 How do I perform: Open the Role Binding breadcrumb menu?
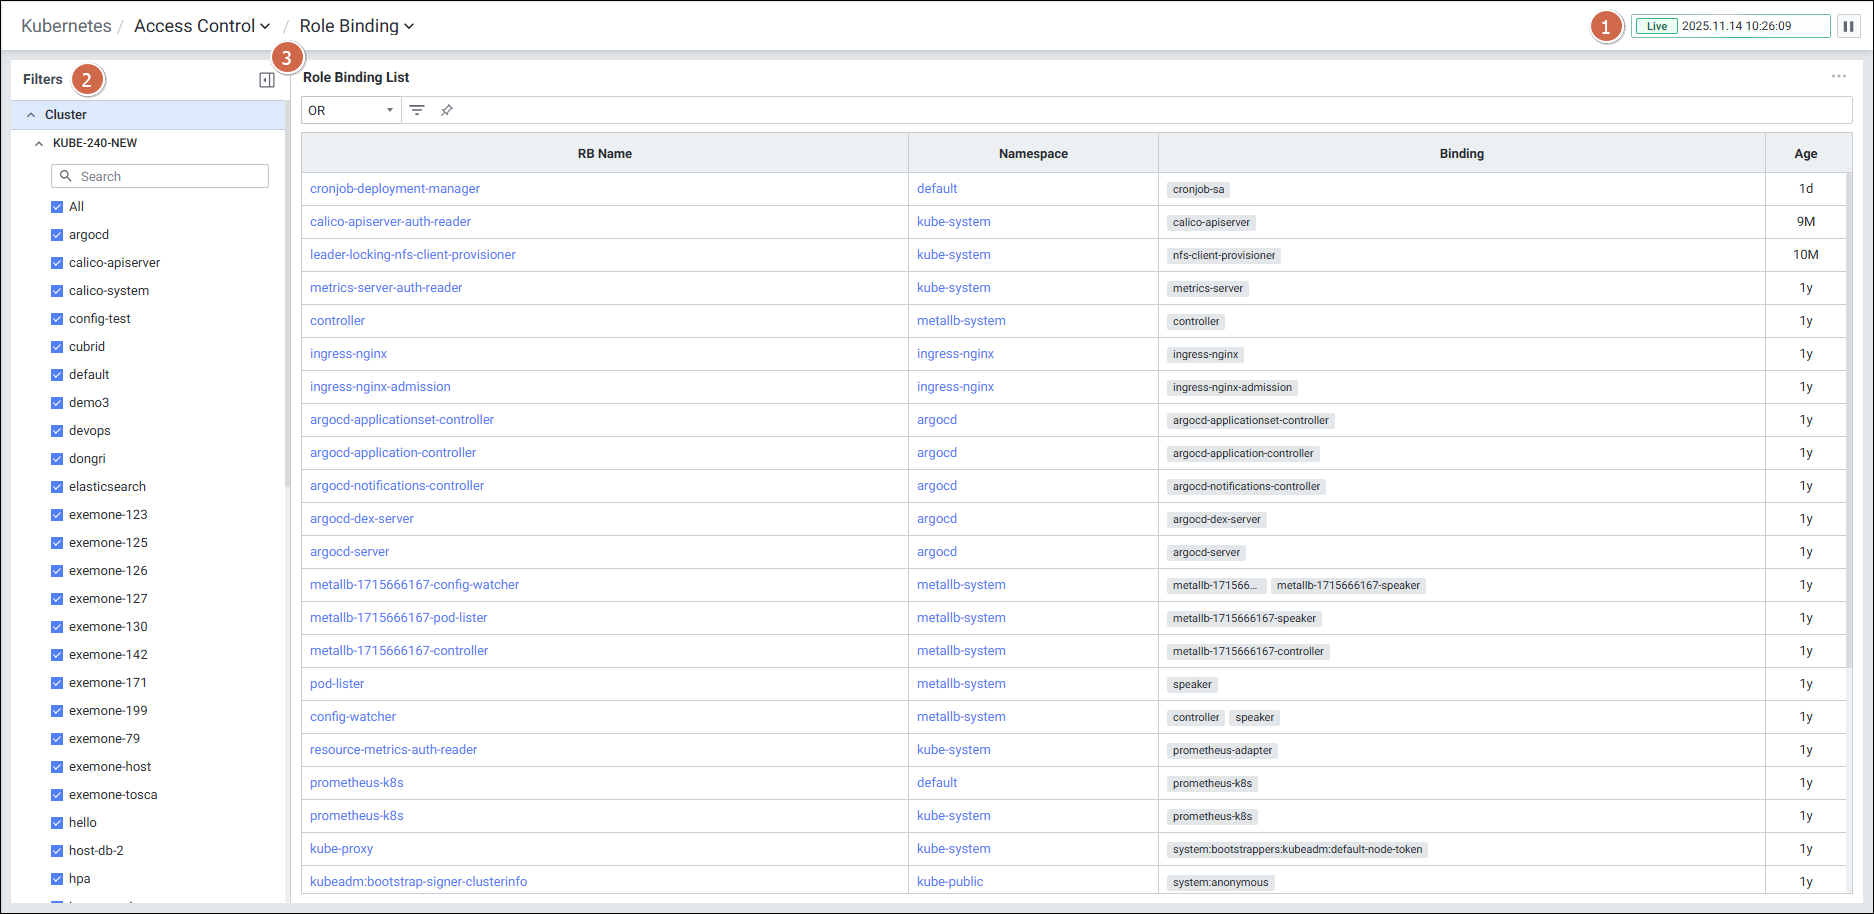(x=356, y=26)
